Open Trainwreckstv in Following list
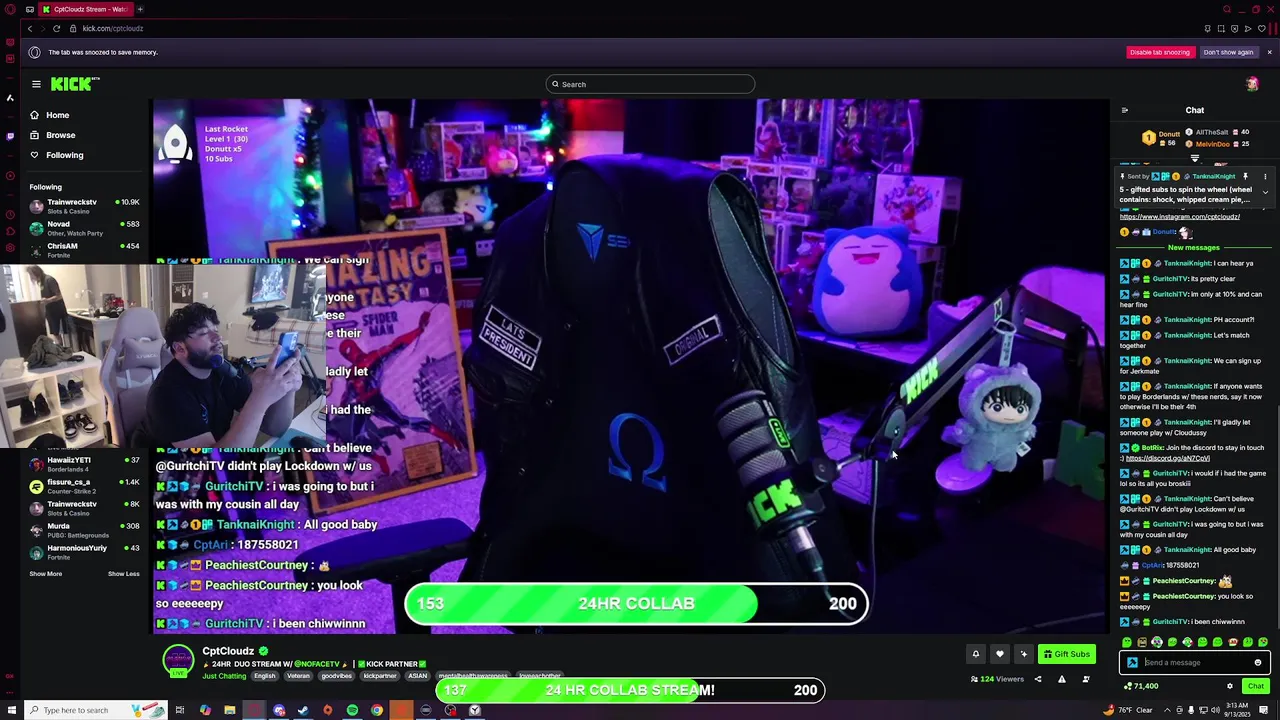 point(84,207)
